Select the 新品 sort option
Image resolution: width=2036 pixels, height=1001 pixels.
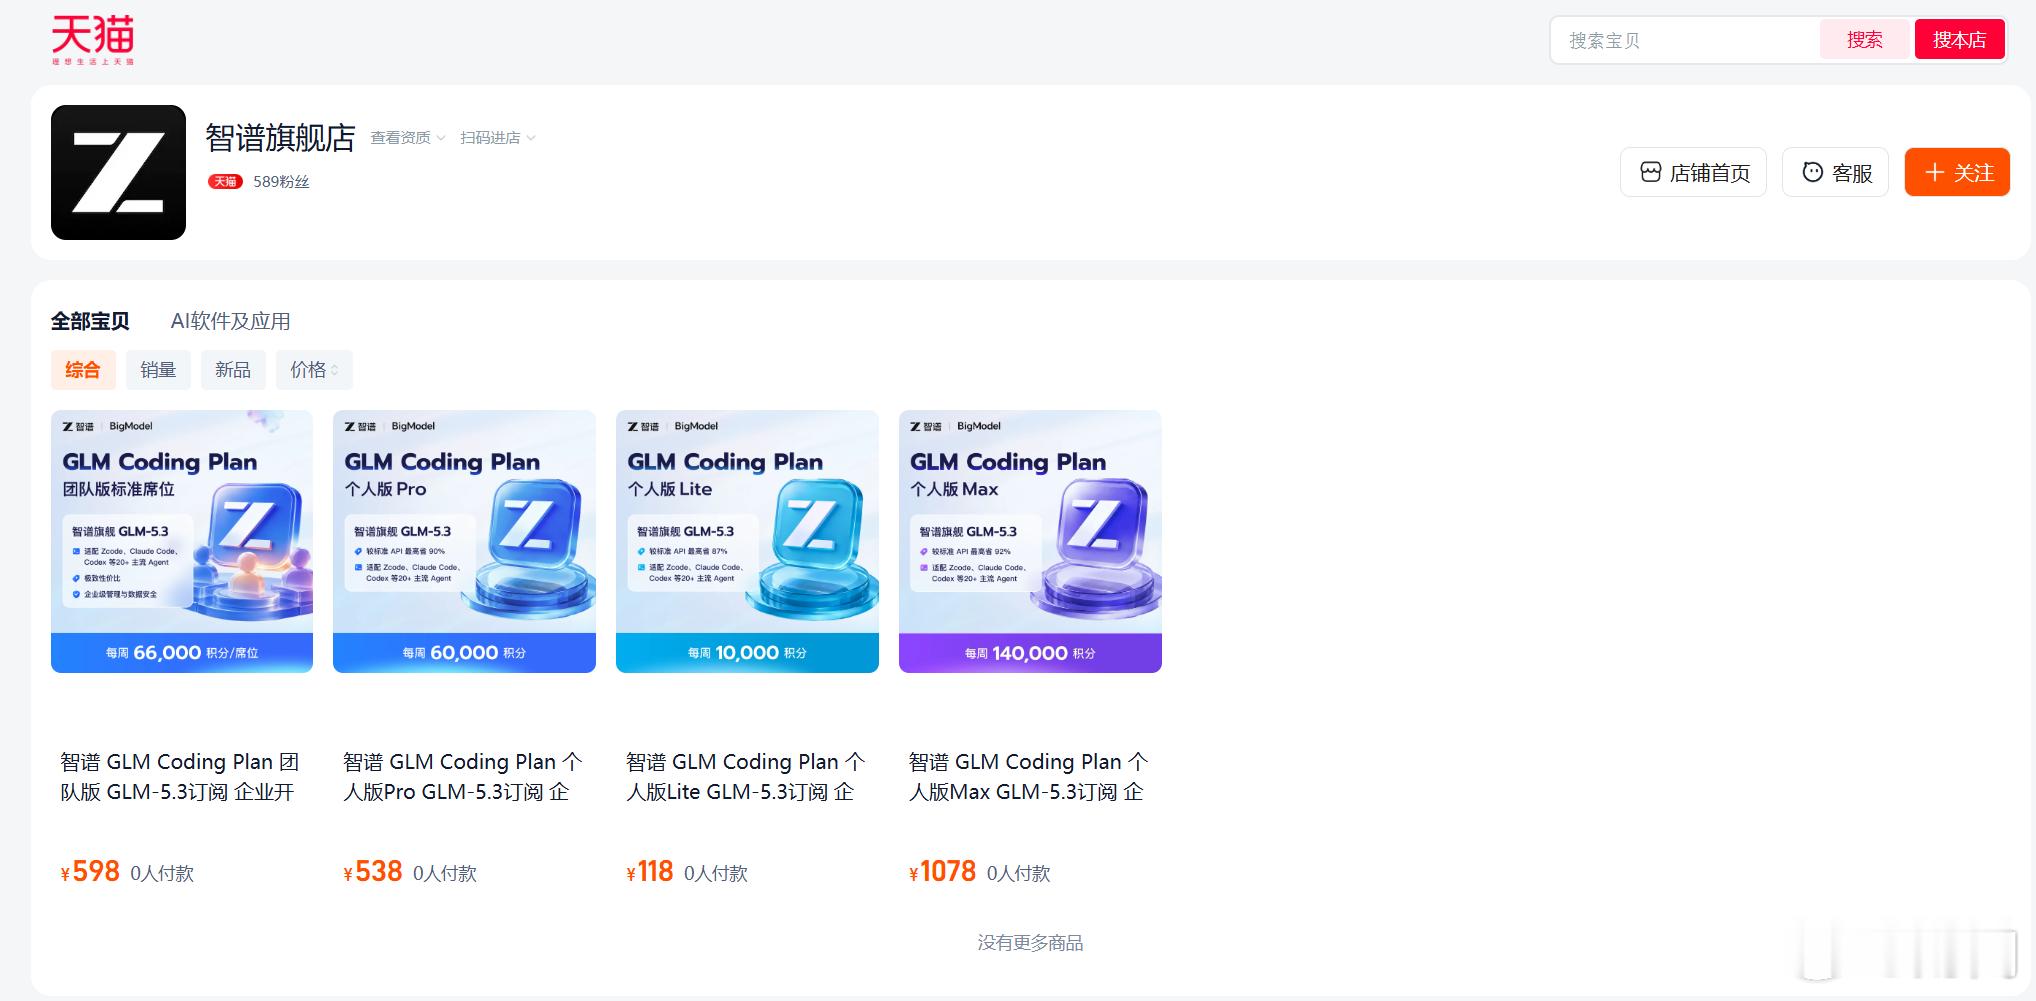(233, 370)
